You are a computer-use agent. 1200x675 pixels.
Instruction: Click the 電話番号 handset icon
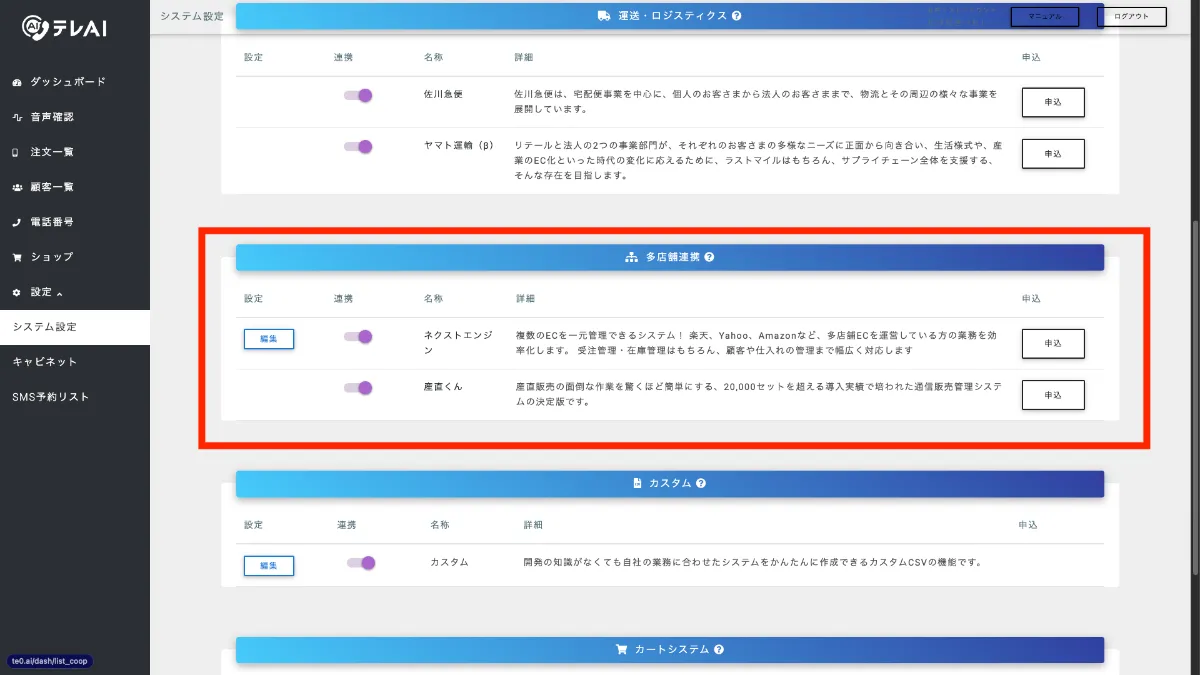(16, 222)
